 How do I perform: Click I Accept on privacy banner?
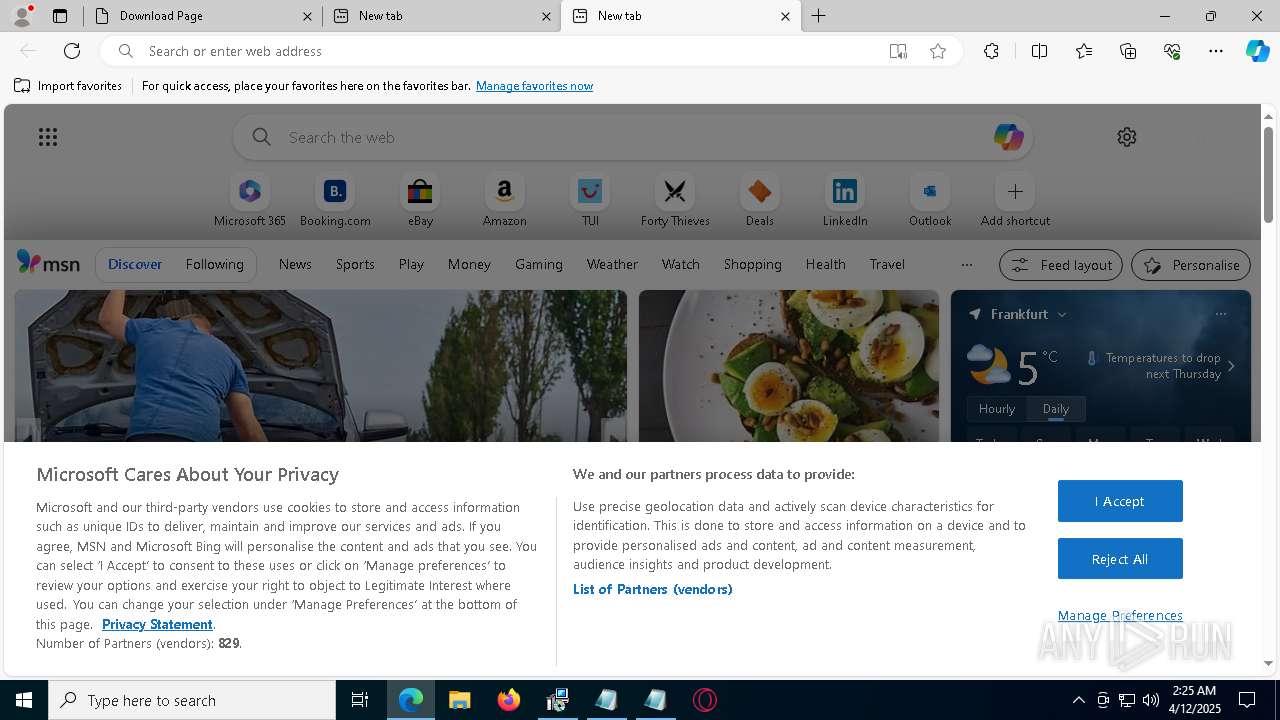coord(1120,501)
